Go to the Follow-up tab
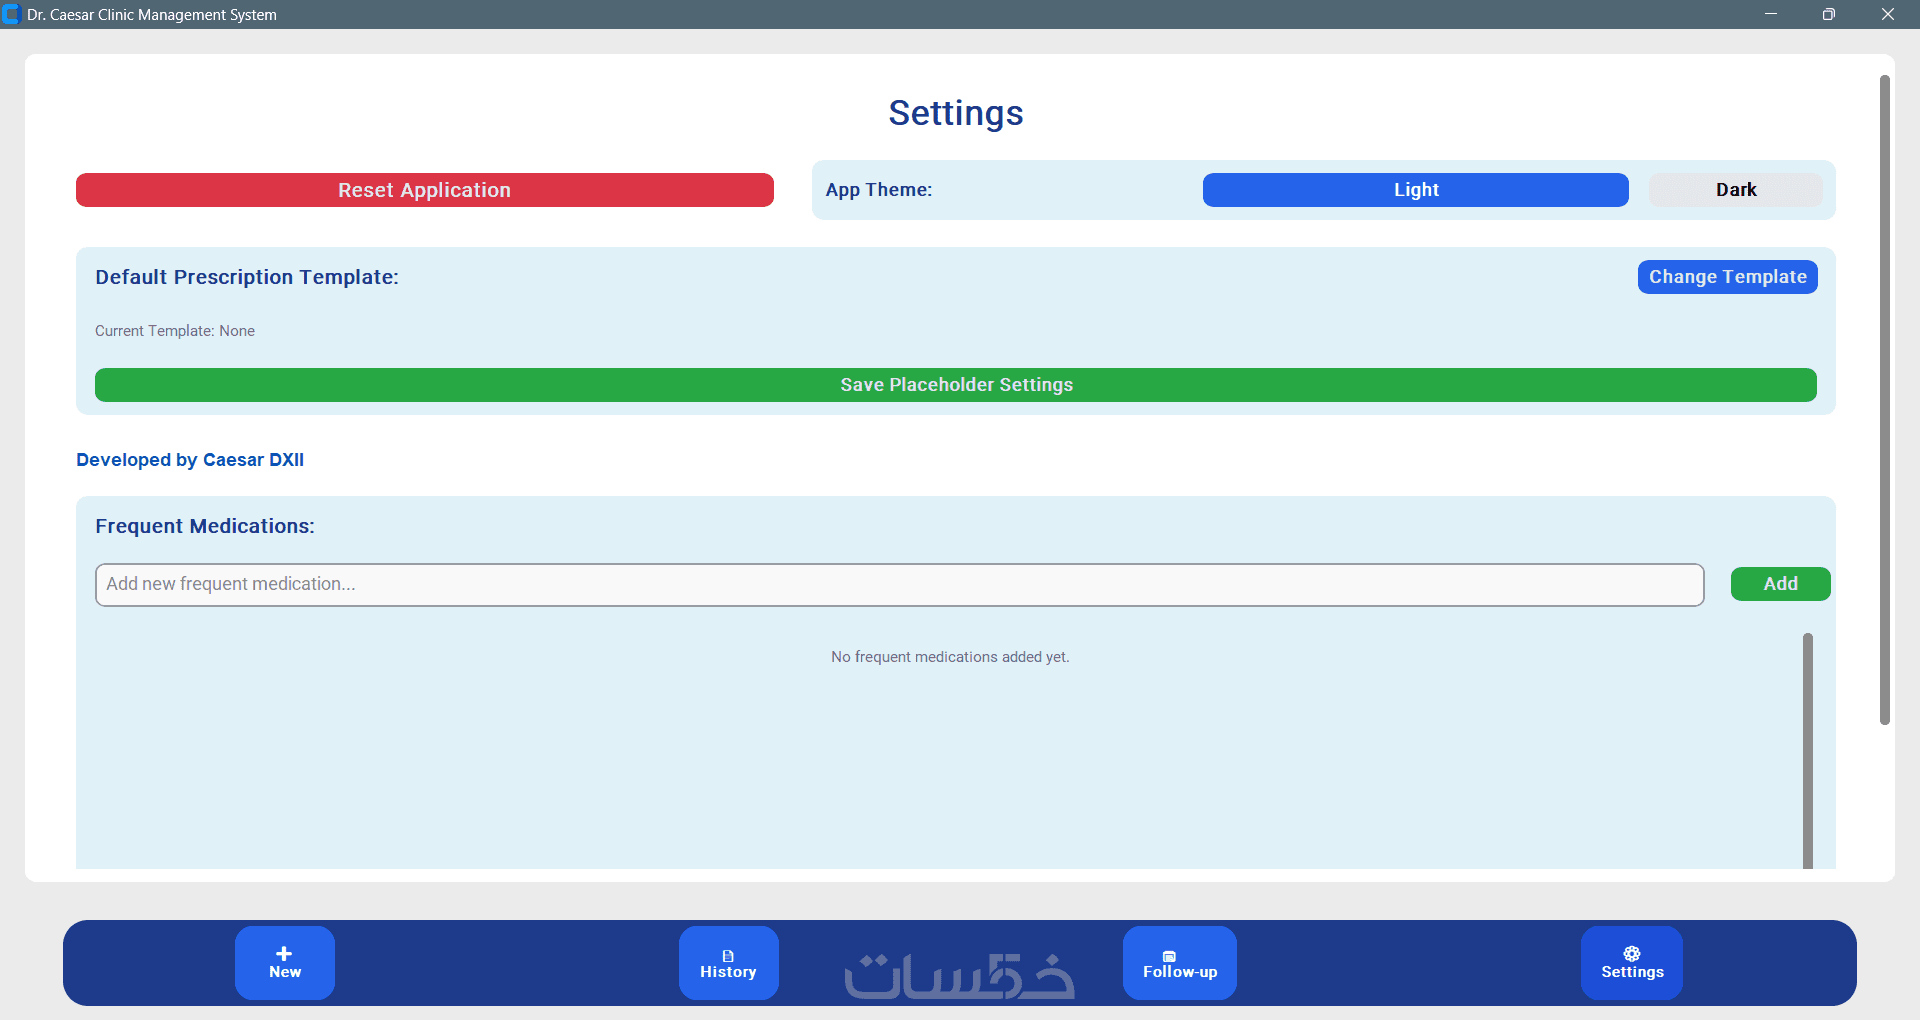Screen dimensions: 1920x1020 click(1180, 962)
